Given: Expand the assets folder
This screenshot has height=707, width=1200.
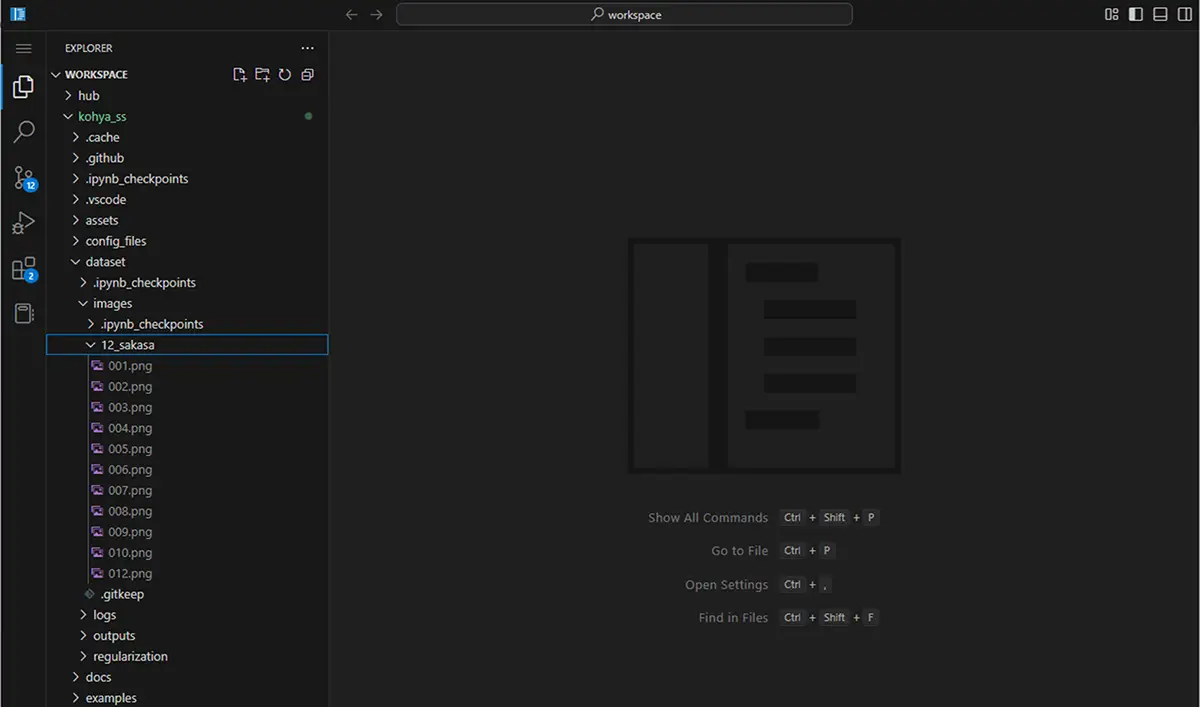Looking at the screenshot, I should click(x=187, y=221).
